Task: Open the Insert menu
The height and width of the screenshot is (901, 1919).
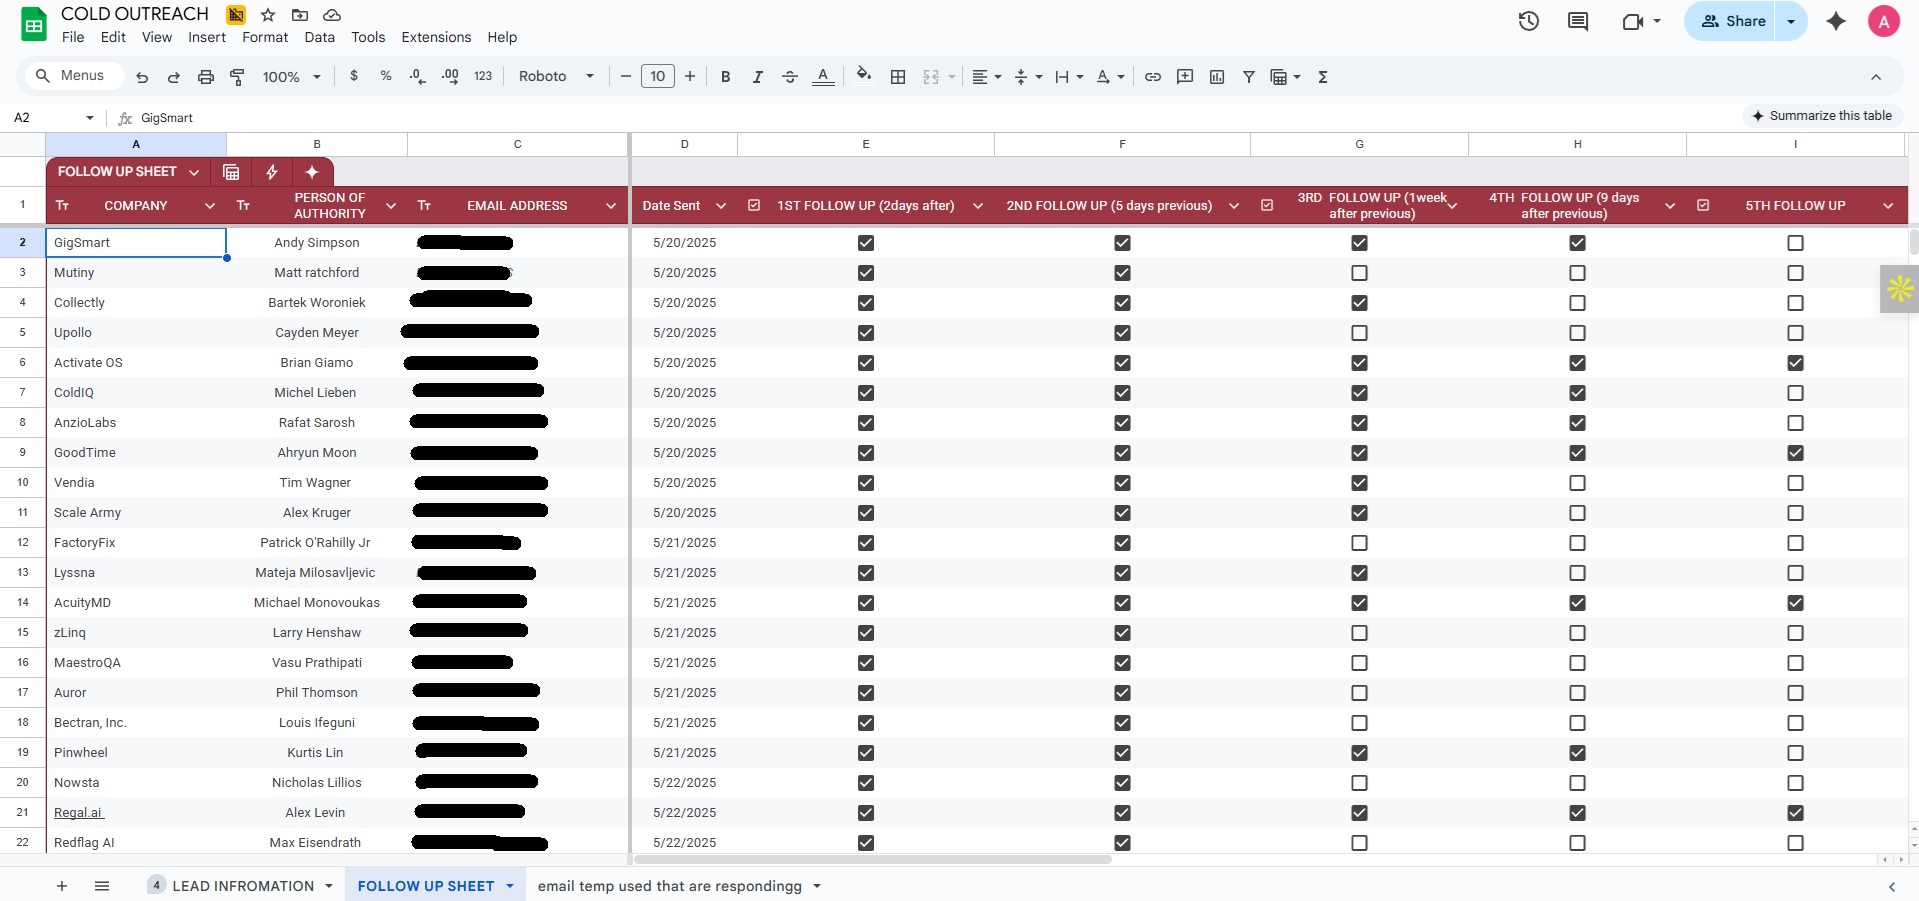Action: (207, 37)
